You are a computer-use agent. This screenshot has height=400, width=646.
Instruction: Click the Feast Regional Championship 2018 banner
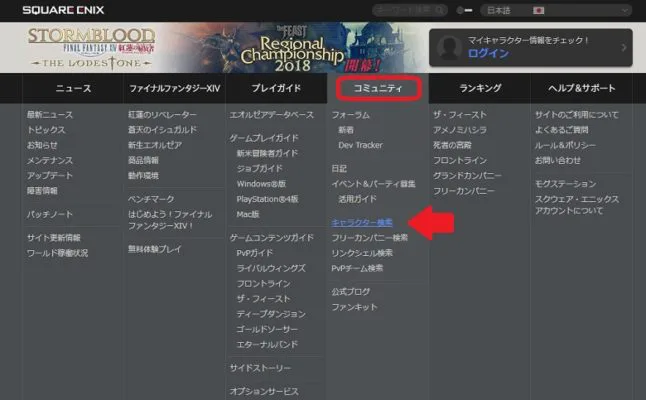coord(293,48)
